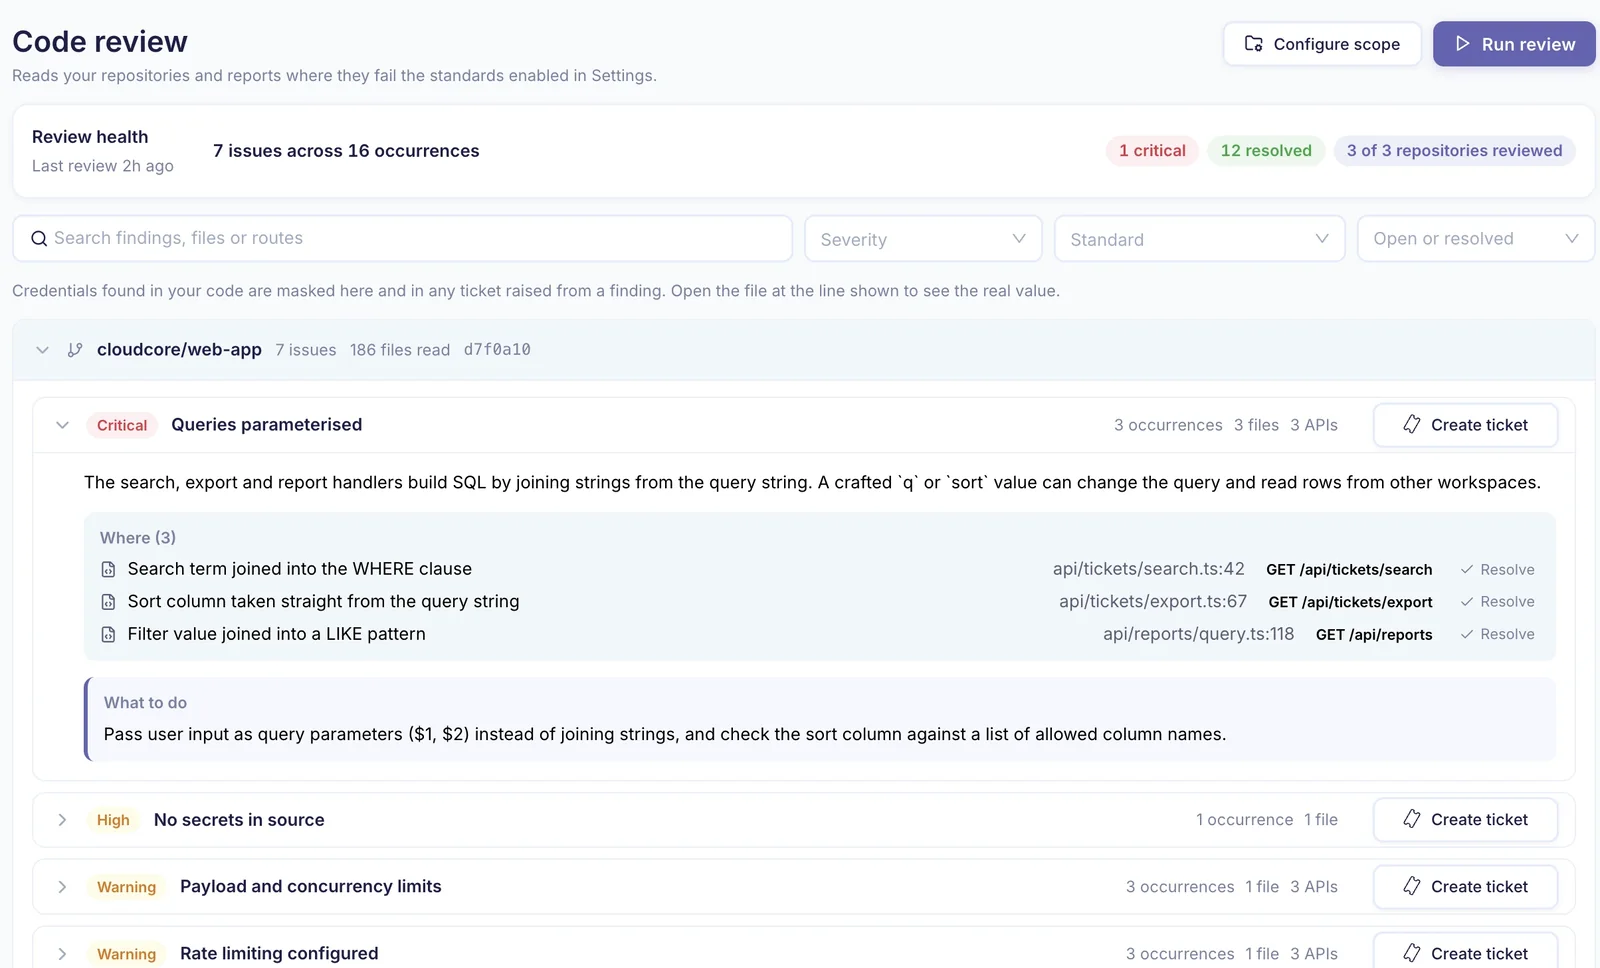Click file icon for Filter value LIKE pattern

[108, 634]
